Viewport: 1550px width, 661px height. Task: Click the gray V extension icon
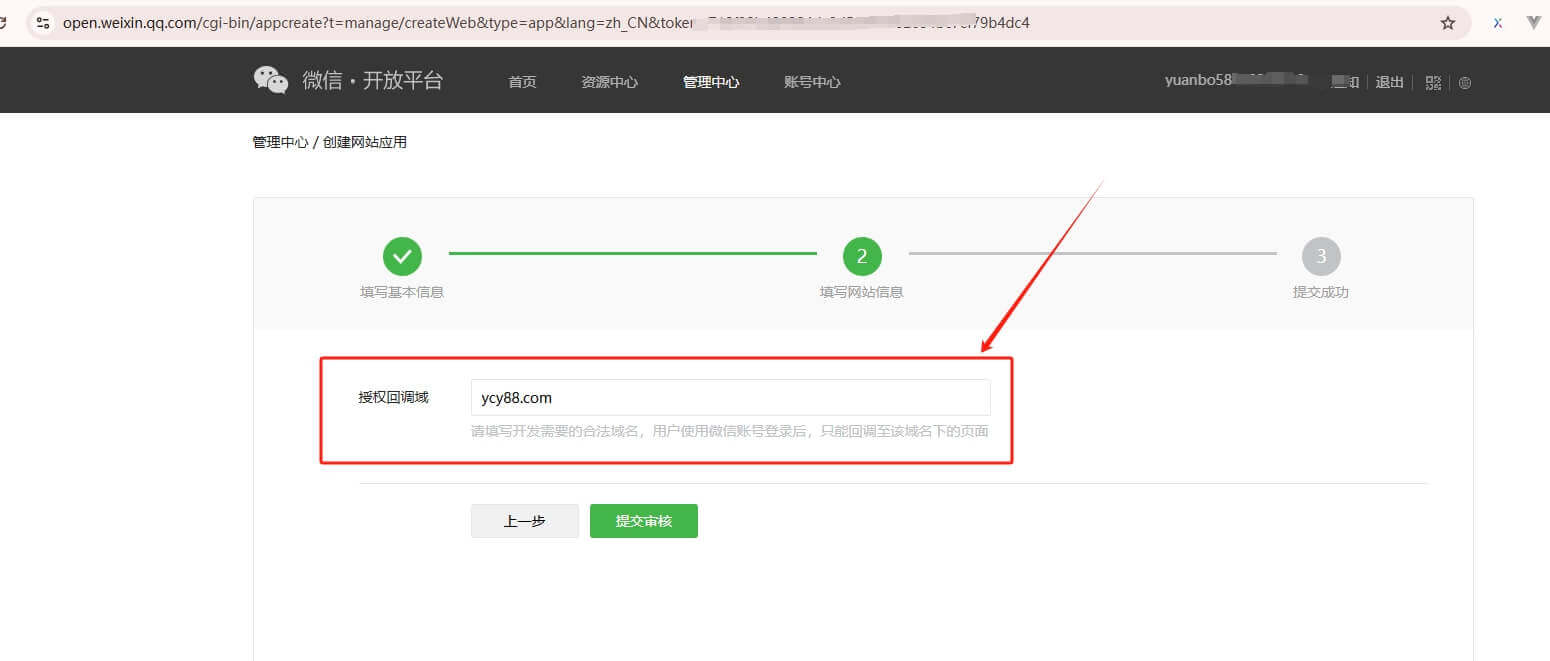(x=1533, y=23)
